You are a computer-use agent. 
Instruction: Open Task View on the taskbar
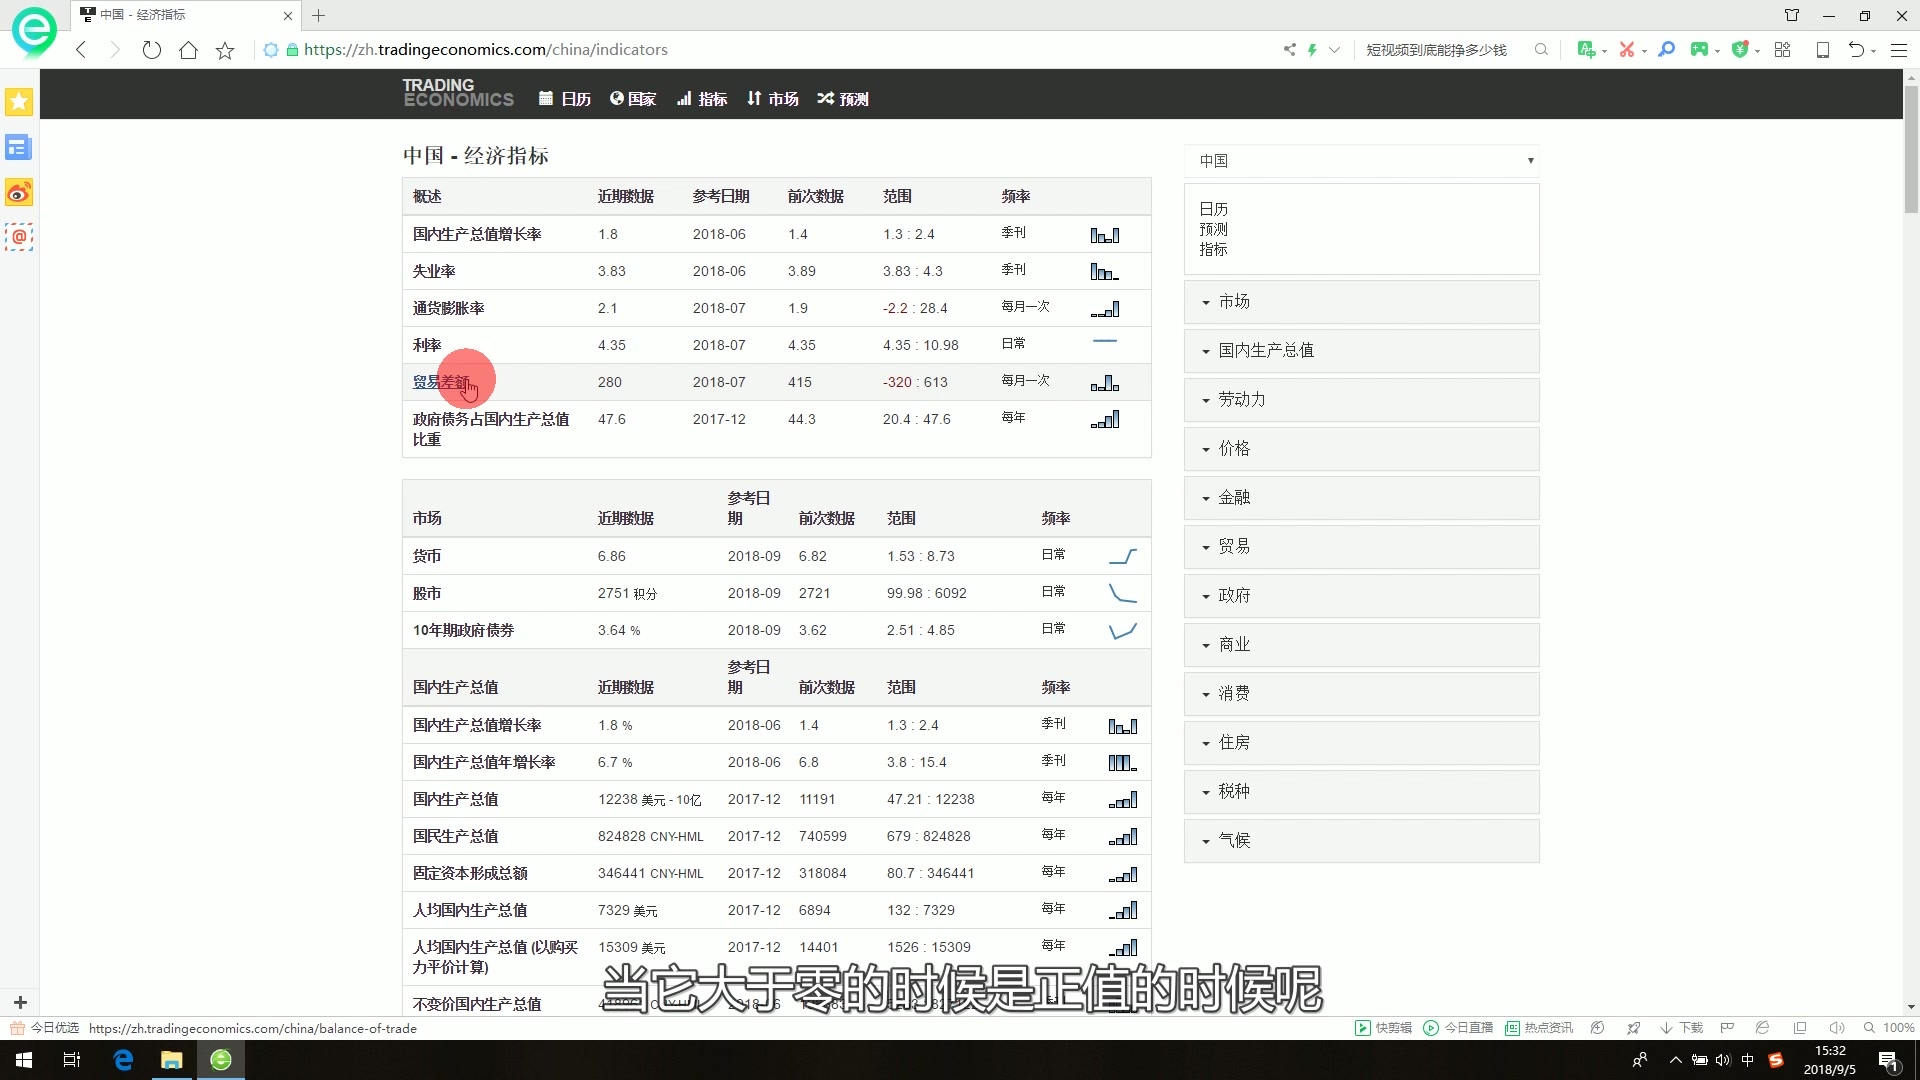click(72, 1060)
